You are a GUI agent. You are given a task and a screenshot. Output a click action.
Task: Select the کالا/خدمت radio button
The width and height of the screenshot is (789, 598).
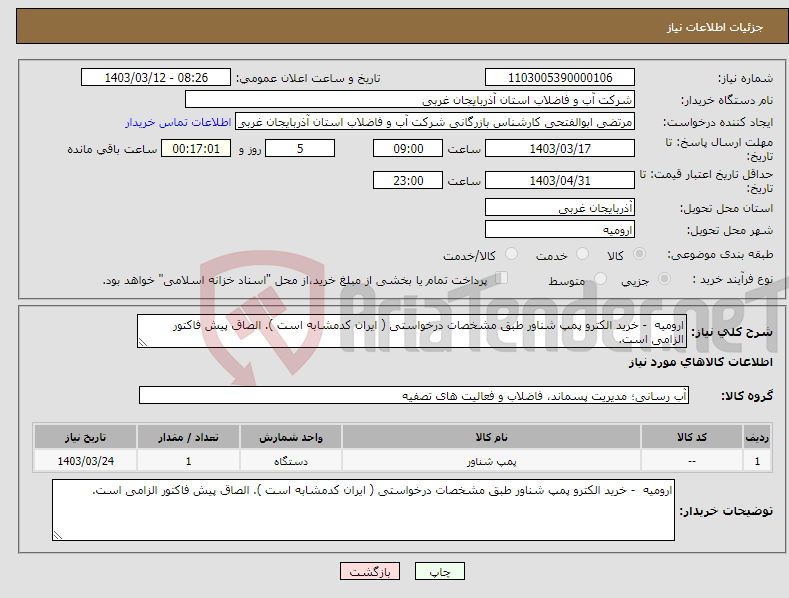[x=511, y=254]
